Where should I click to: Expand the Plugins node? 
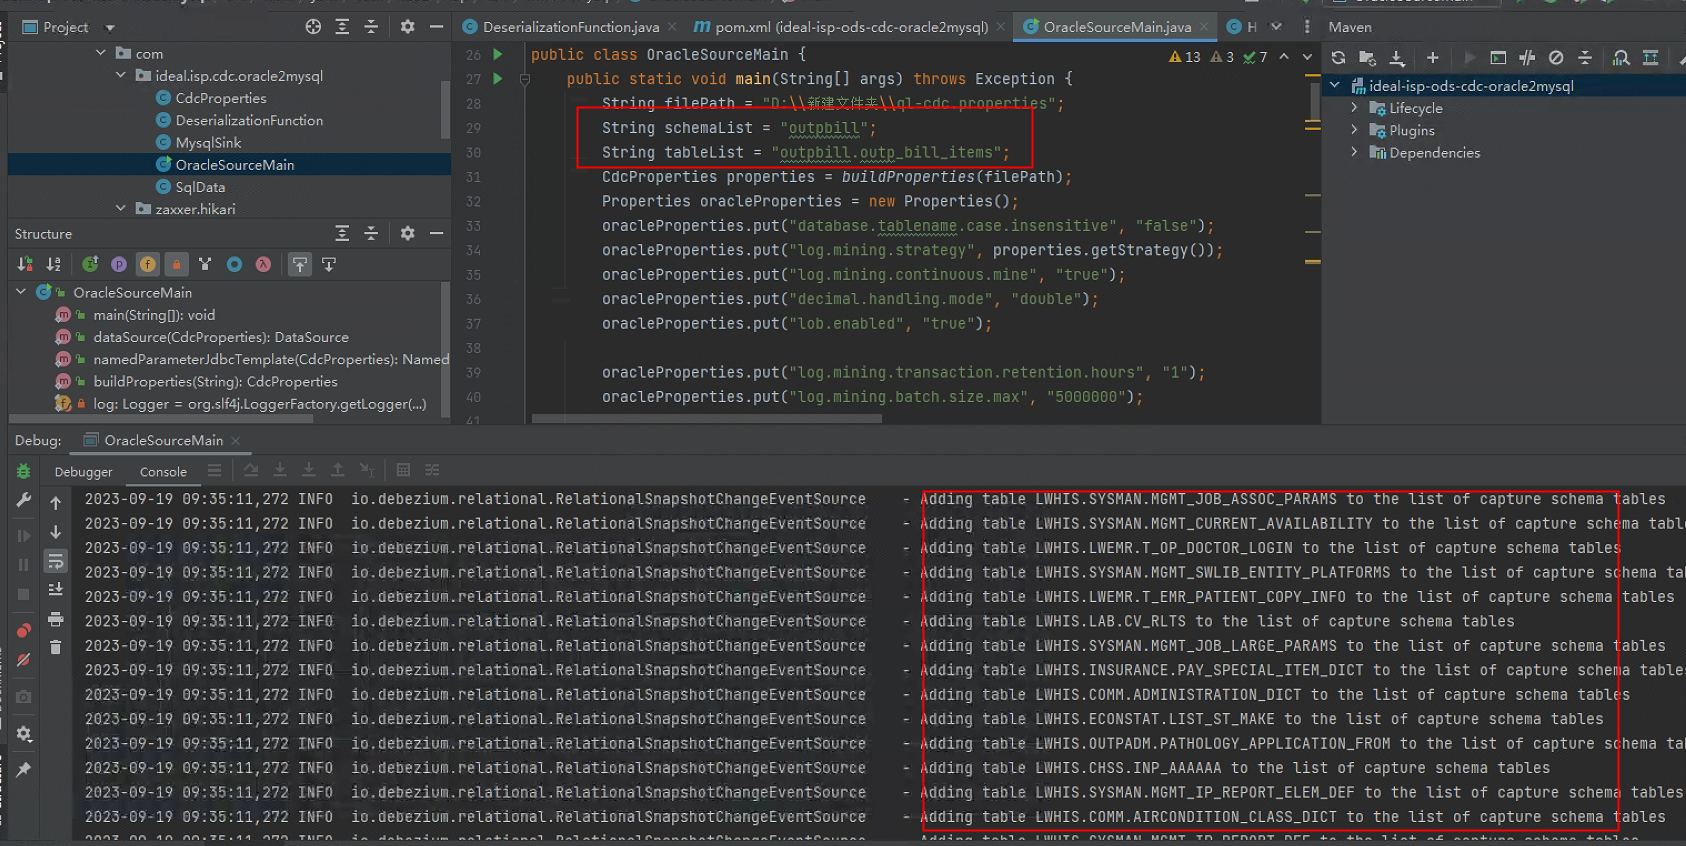coord(1355,130)
